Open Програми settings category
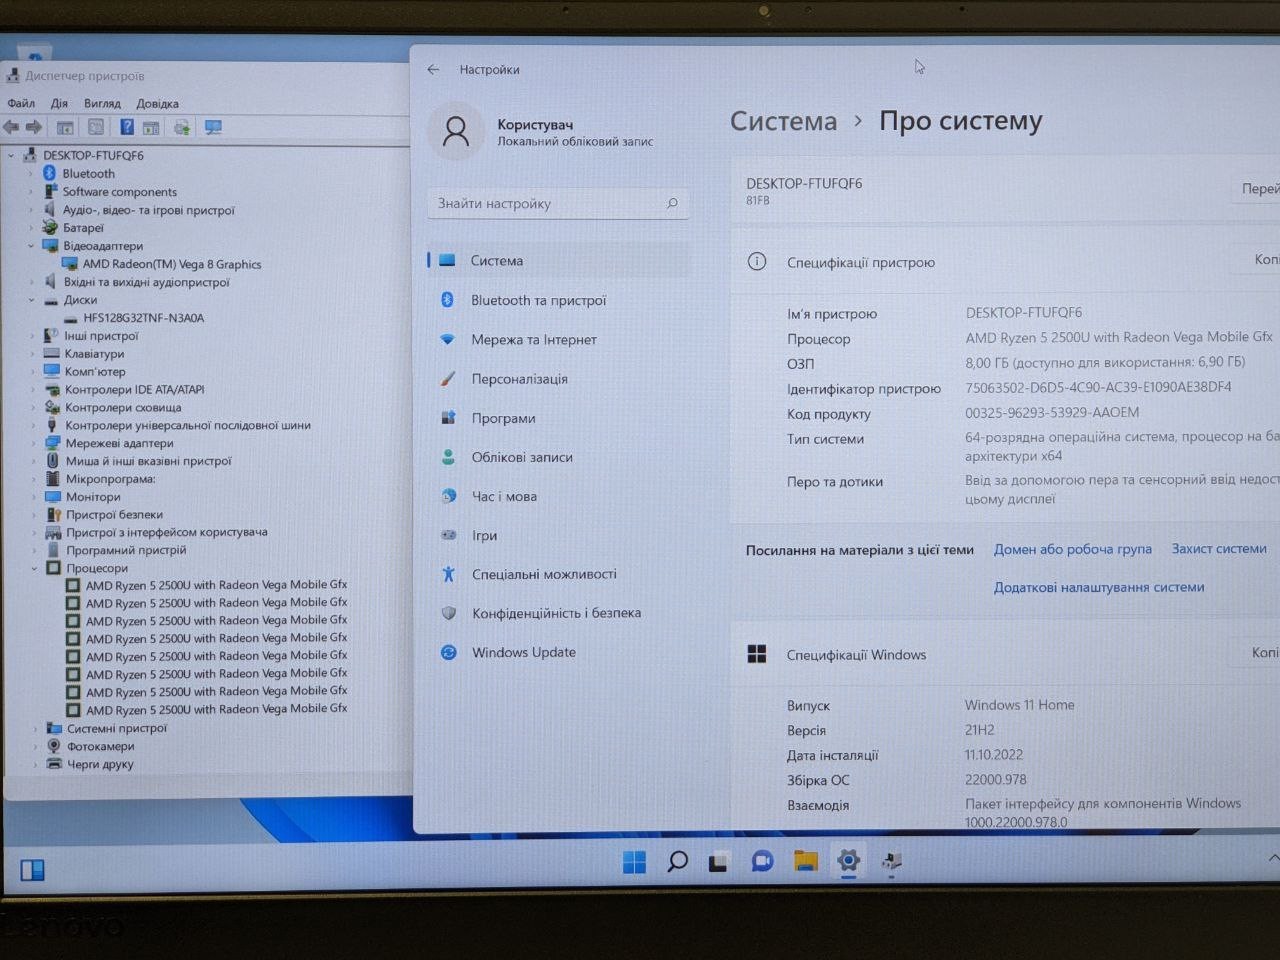The height and width of the screenshot is (960, 1280). pyautogui.click(x=559, y=418)
